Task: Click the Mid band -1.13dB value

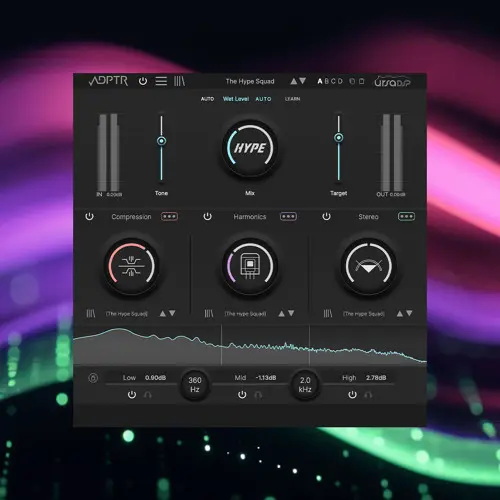Action: [266, 378]
